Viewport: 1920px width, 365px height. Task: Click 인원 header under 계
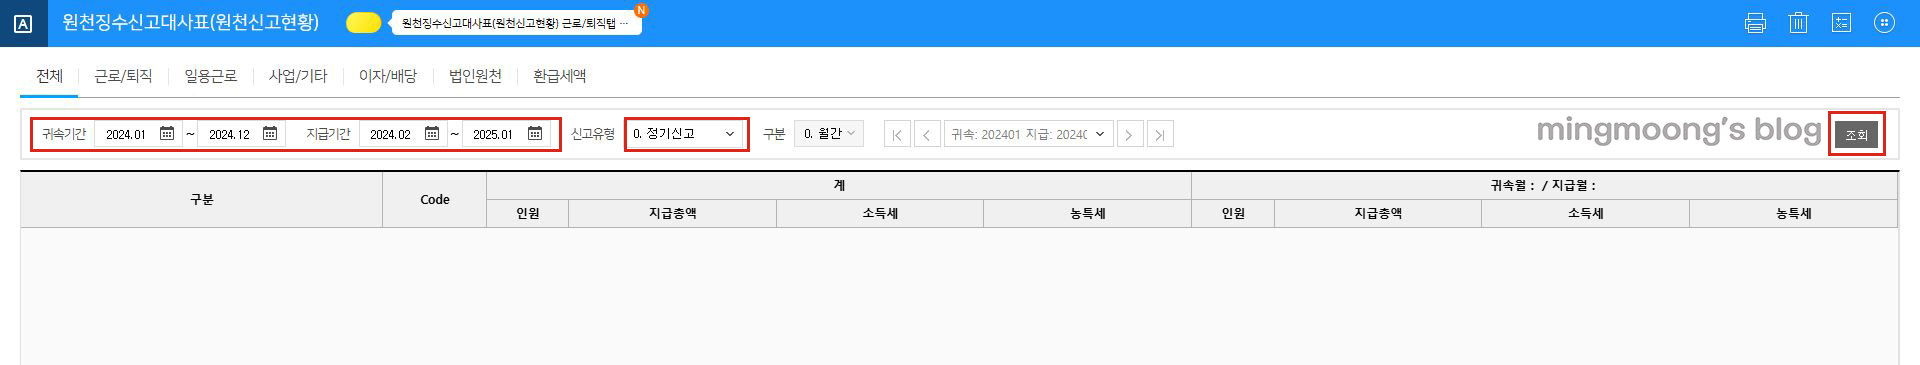click(528, 213)
